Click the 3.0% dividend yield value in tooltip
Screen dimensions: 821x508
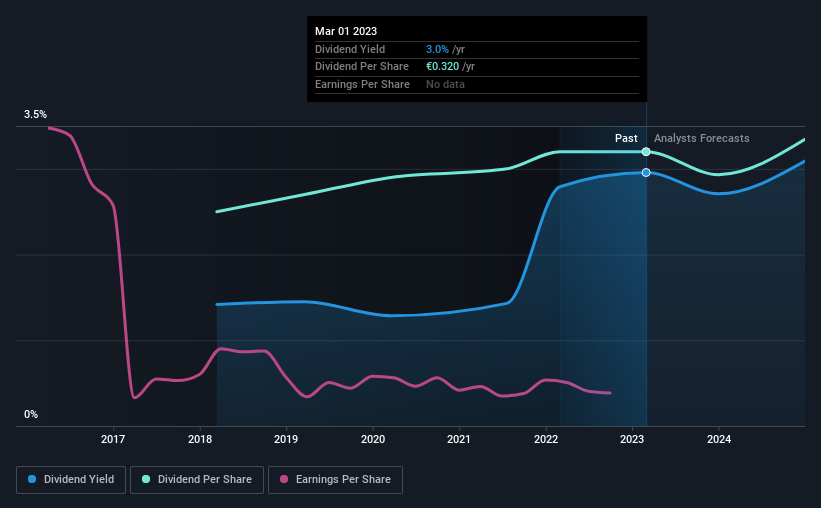click(437, 49)
